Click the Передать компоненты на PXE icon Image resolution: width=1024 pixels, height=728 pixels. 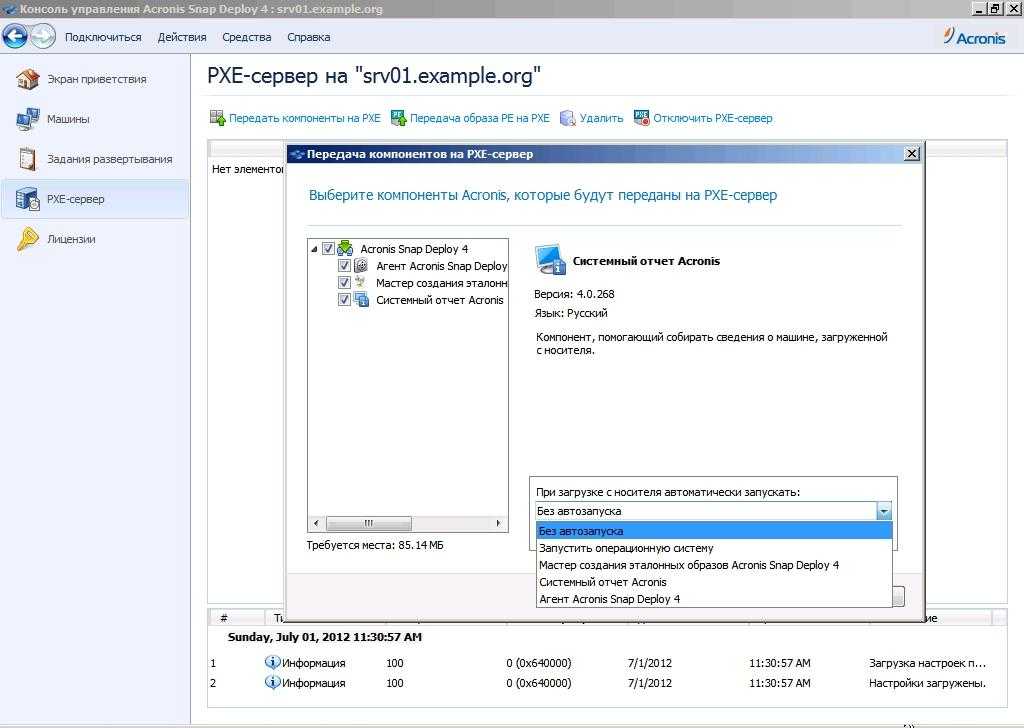click(217, 118)
